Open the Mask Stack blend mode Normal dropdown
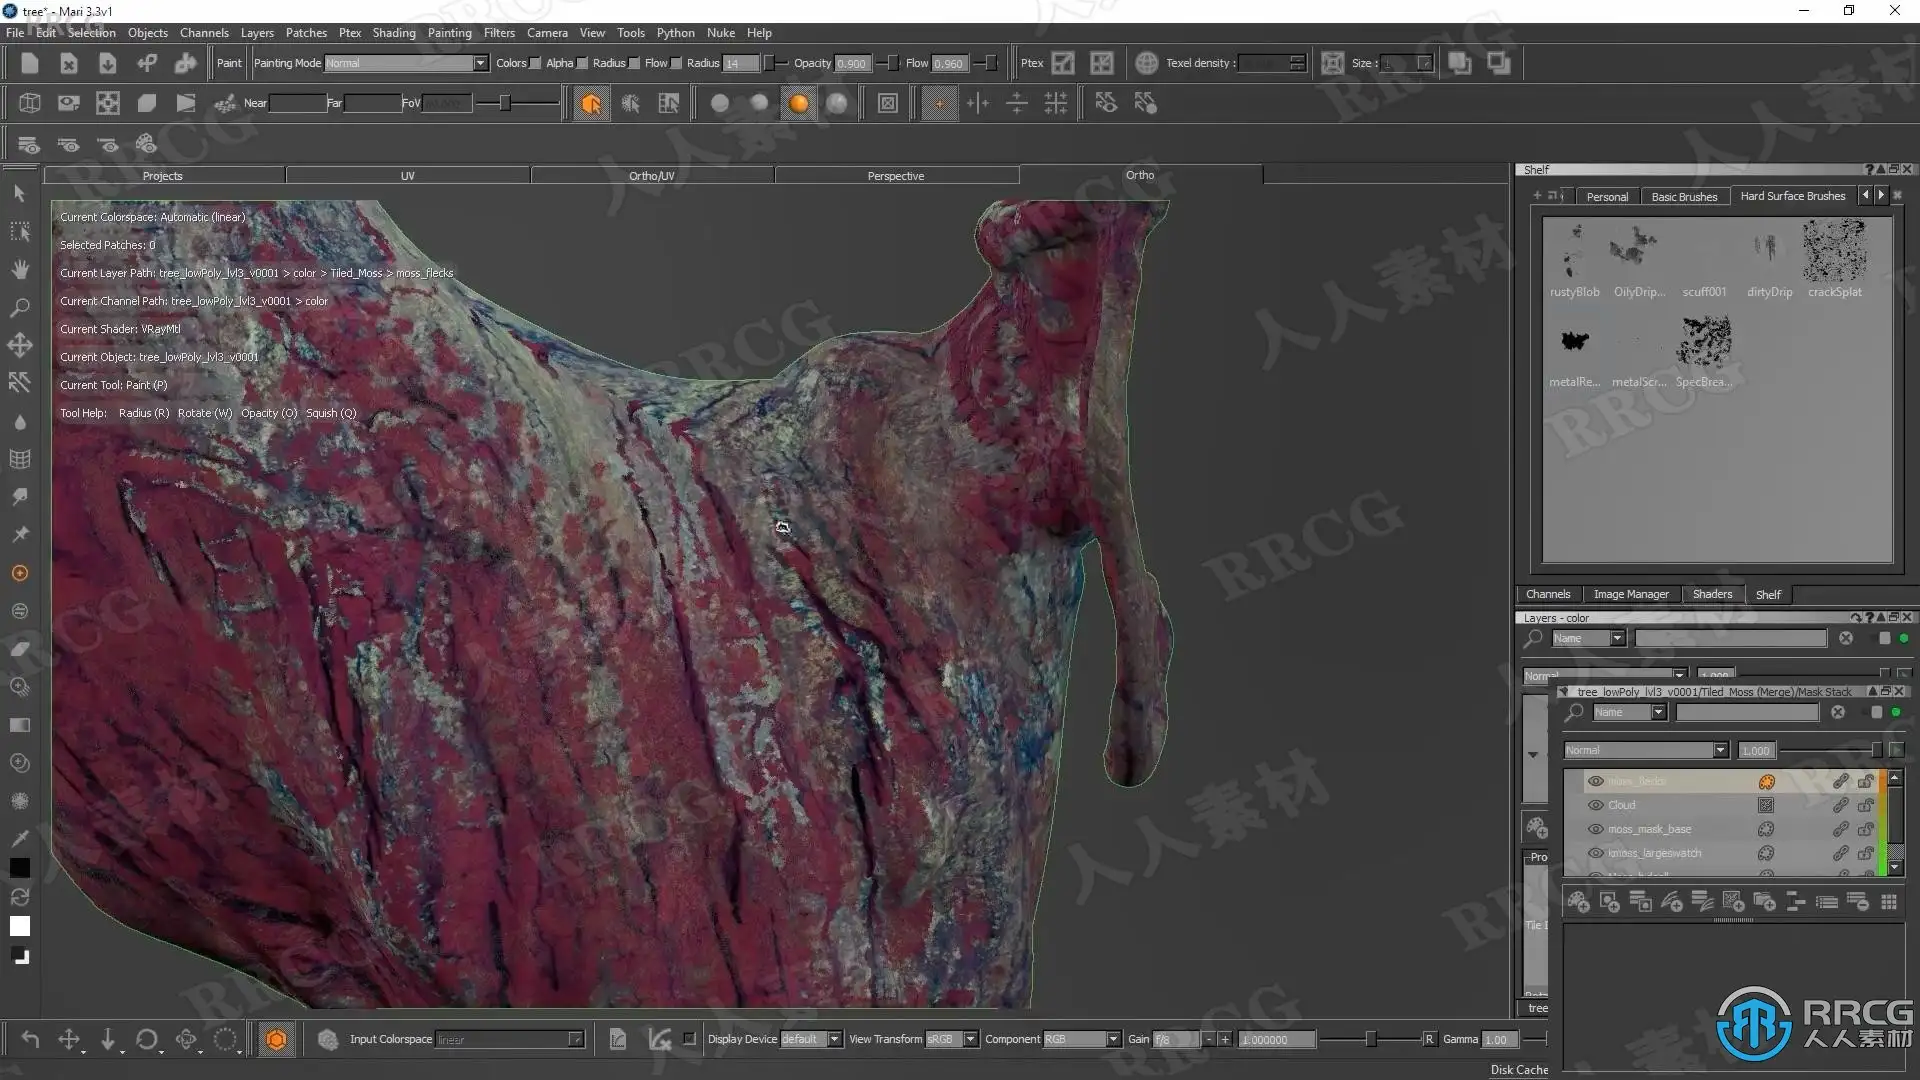Image resolution: width=1920 pixels, height=1080 pixels. (x=1720, y=750)
